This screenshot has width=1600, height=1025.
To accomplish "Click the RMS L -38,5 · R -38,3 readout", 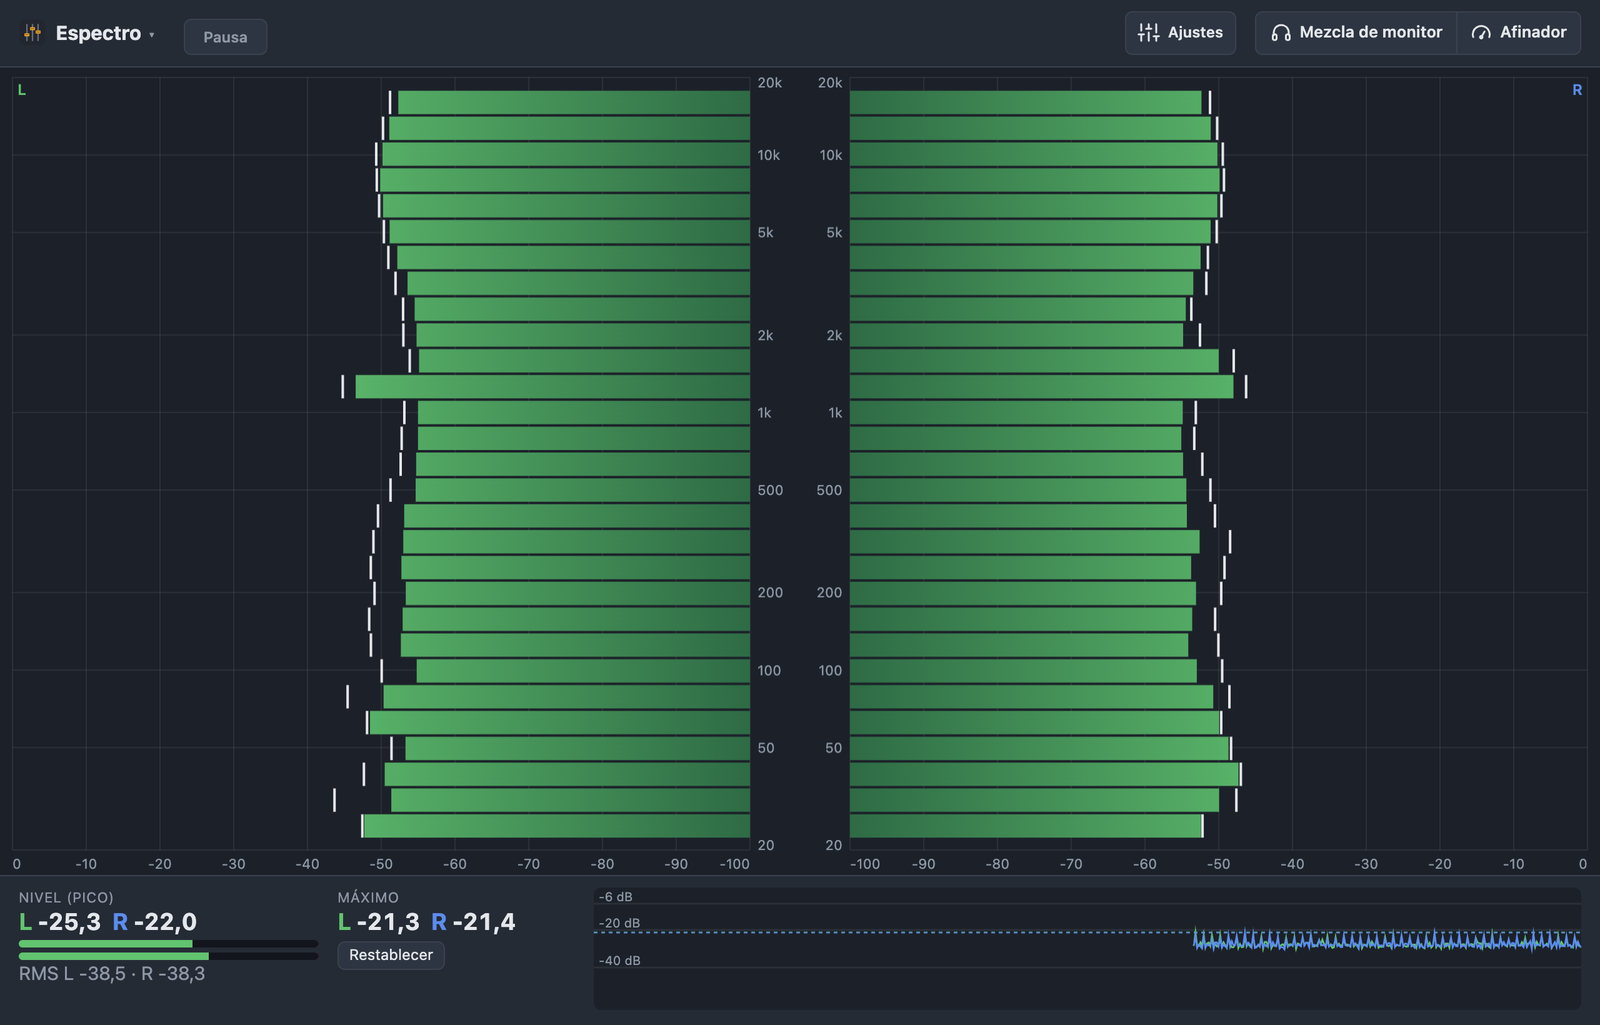I will (x=112, y=973).
